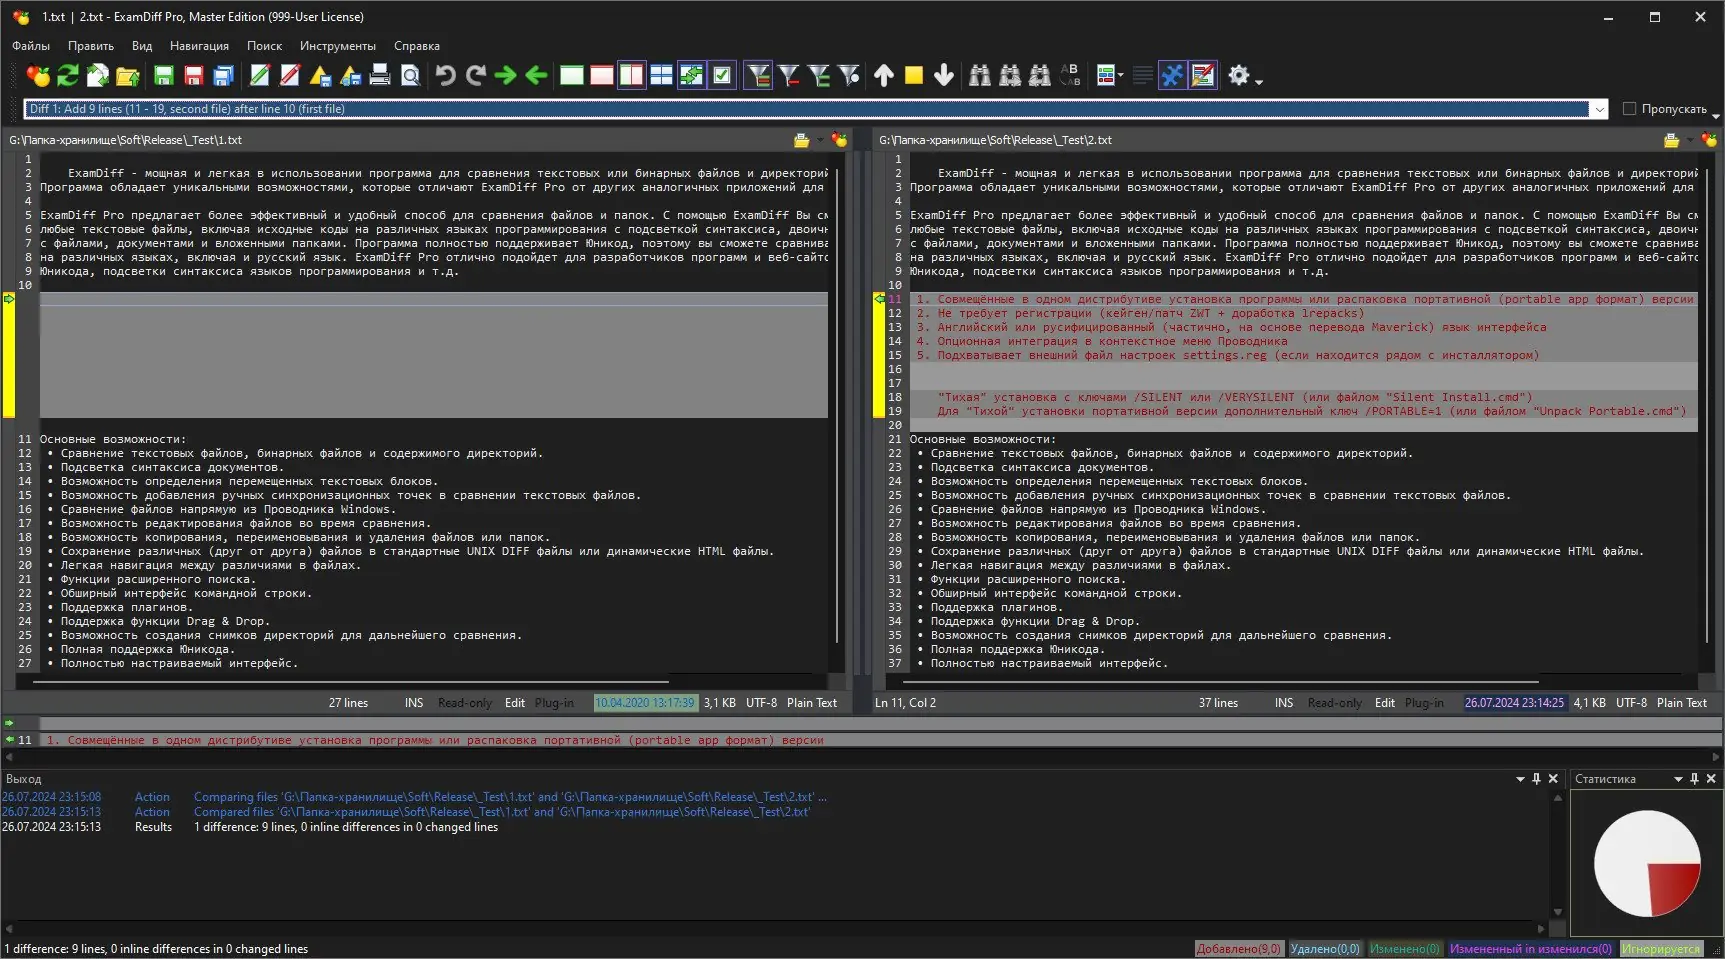The image size is (1725, 959).
Task: Jump to next difference with down arrow
Action: [x=944, y=76]
